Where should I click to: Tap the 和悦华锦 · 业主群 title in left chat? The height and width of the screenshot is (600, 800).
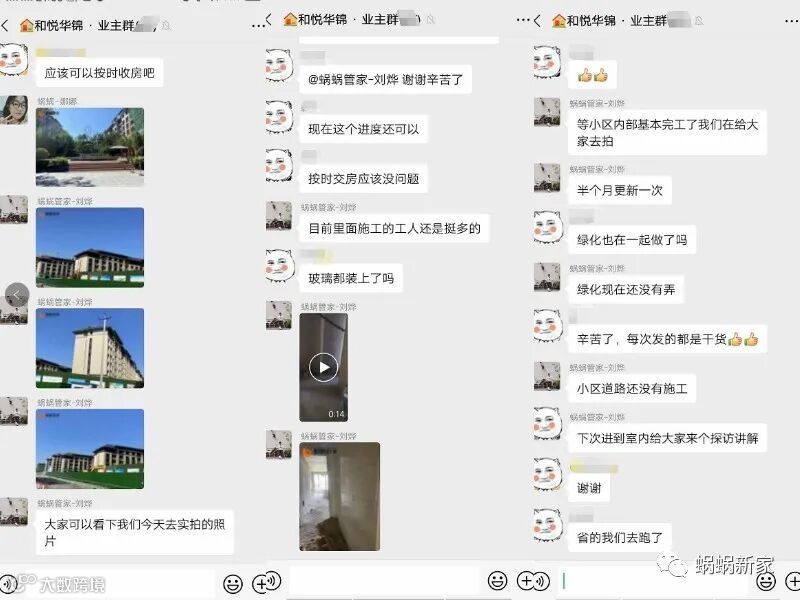(87, 25)
